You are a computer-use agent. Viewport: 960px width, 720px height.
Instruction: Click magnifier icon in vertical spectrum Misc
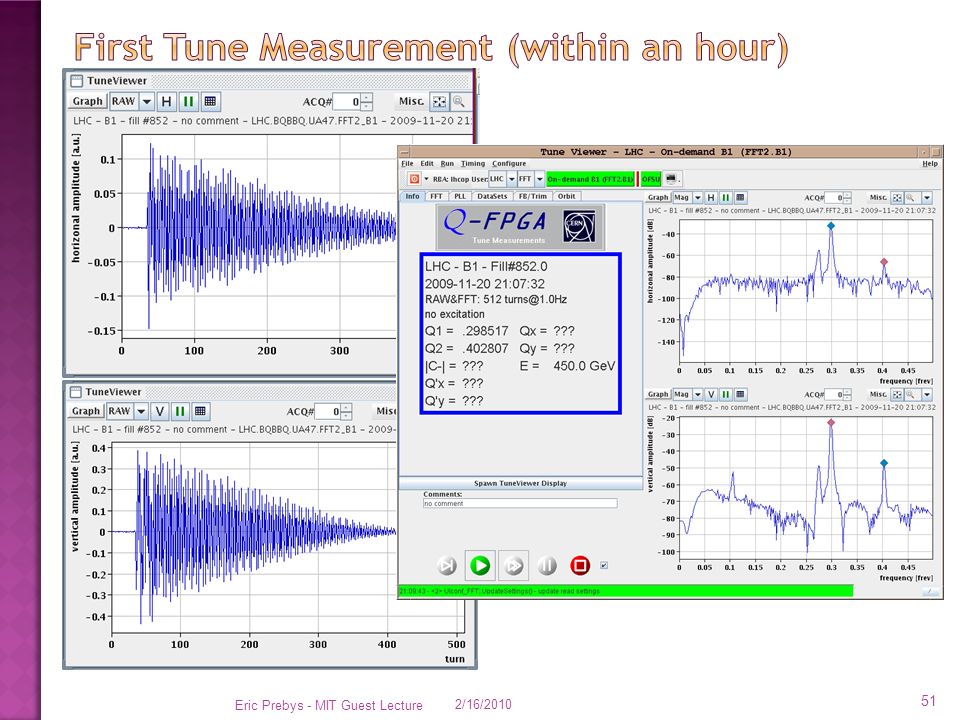coord(910,394)
